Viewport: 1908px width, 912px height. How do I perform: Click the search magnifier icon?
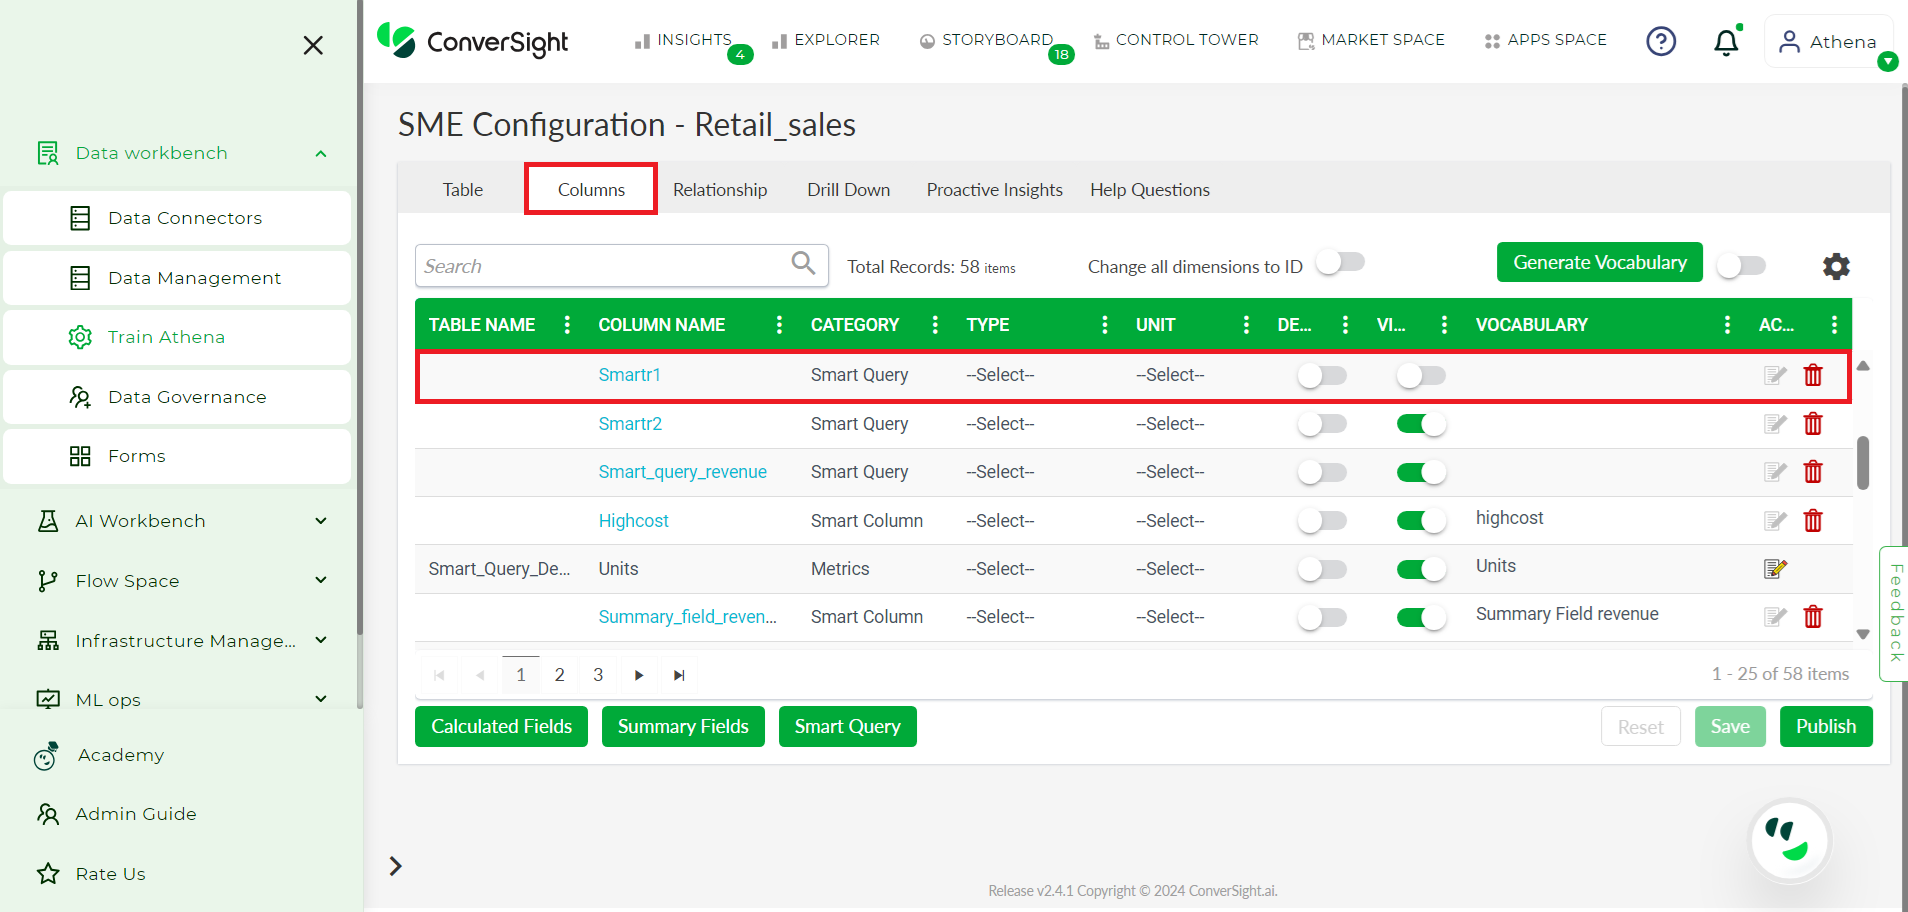(803, 263)
